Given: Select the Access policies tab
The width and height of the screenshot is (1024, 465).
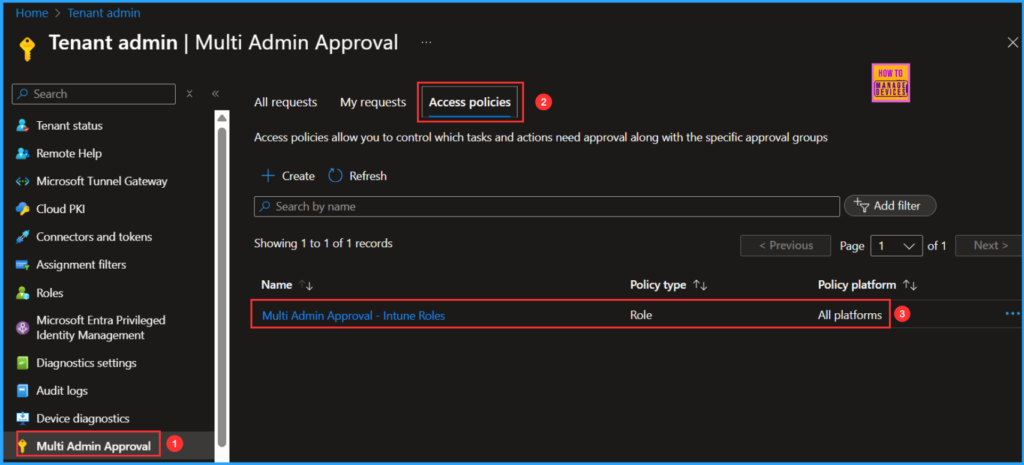Looking at the screenshot, I should point(470,103).
